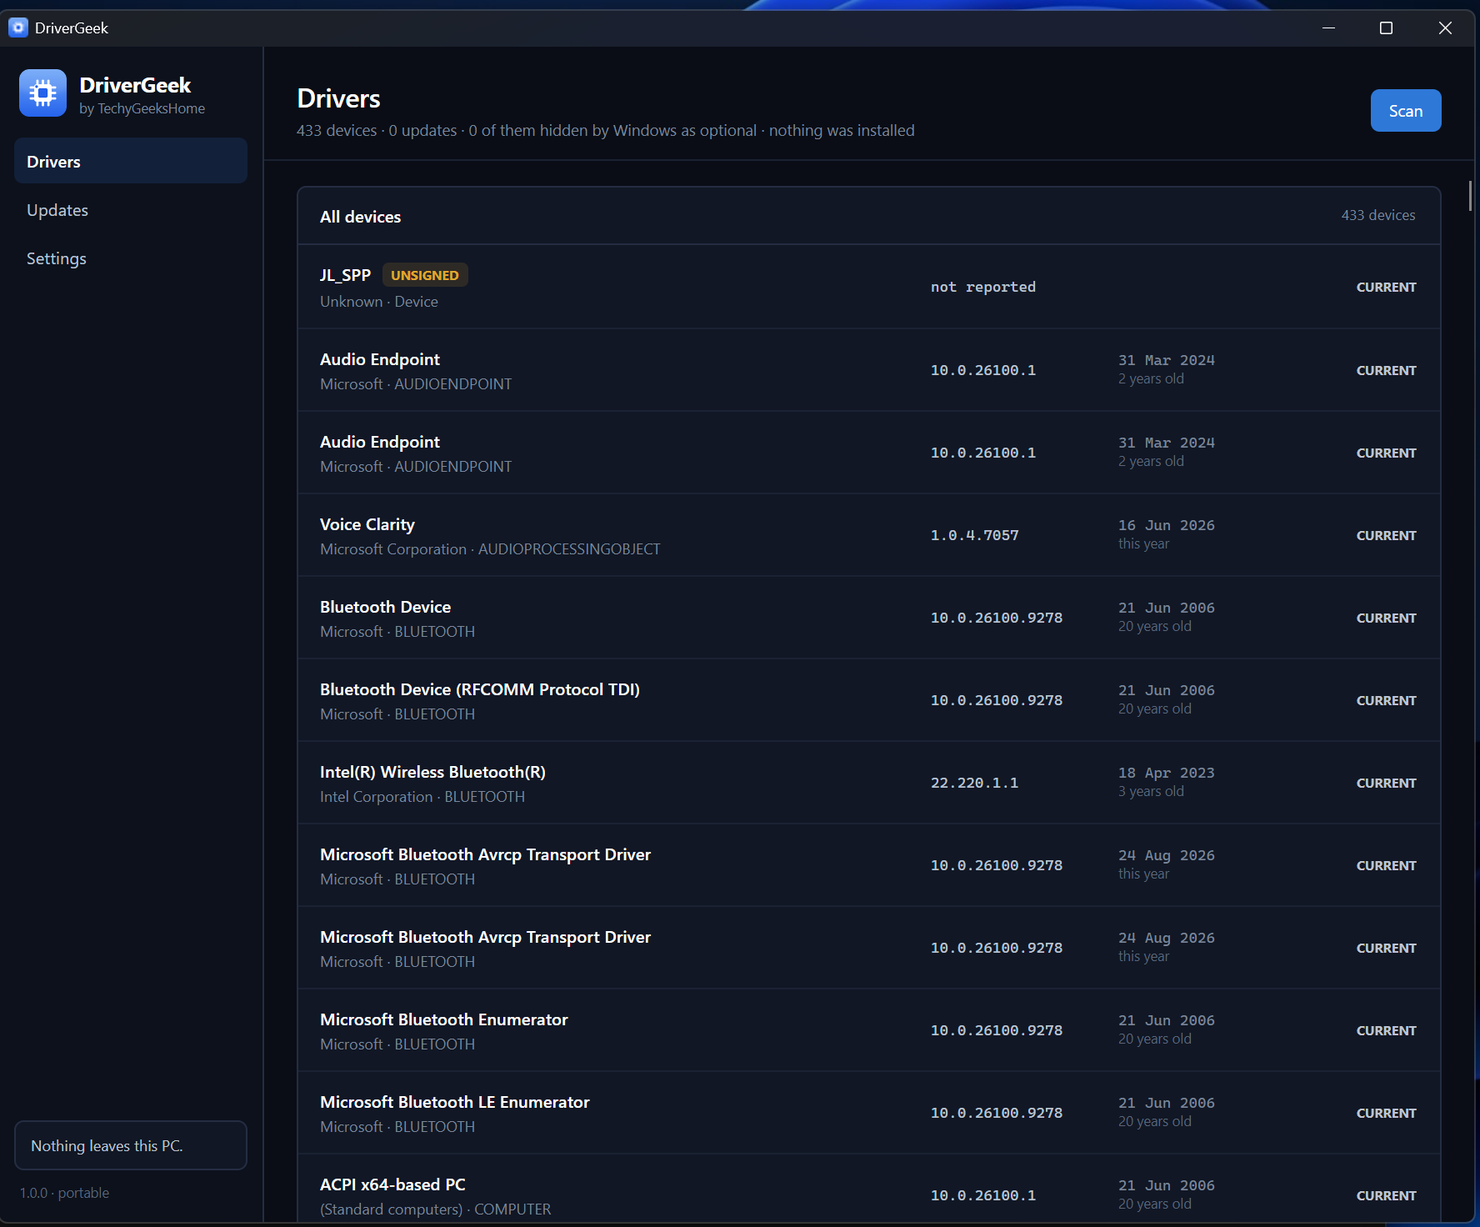
Task: Click 31 Mar 2024 date on first Audio Endpoint
Action: tap(1166, 360)
